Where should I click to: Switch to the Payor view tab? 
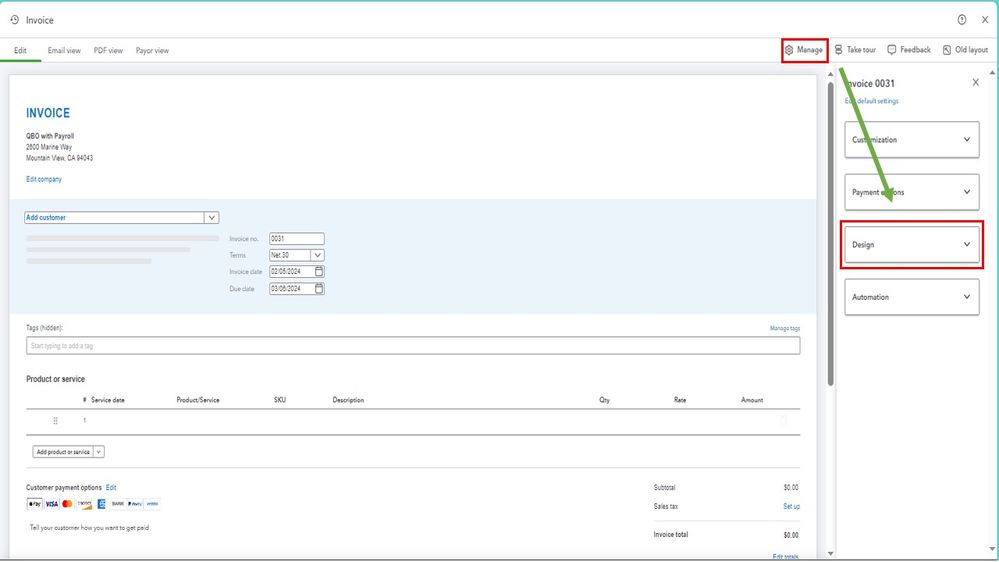(x=152, y=50)
